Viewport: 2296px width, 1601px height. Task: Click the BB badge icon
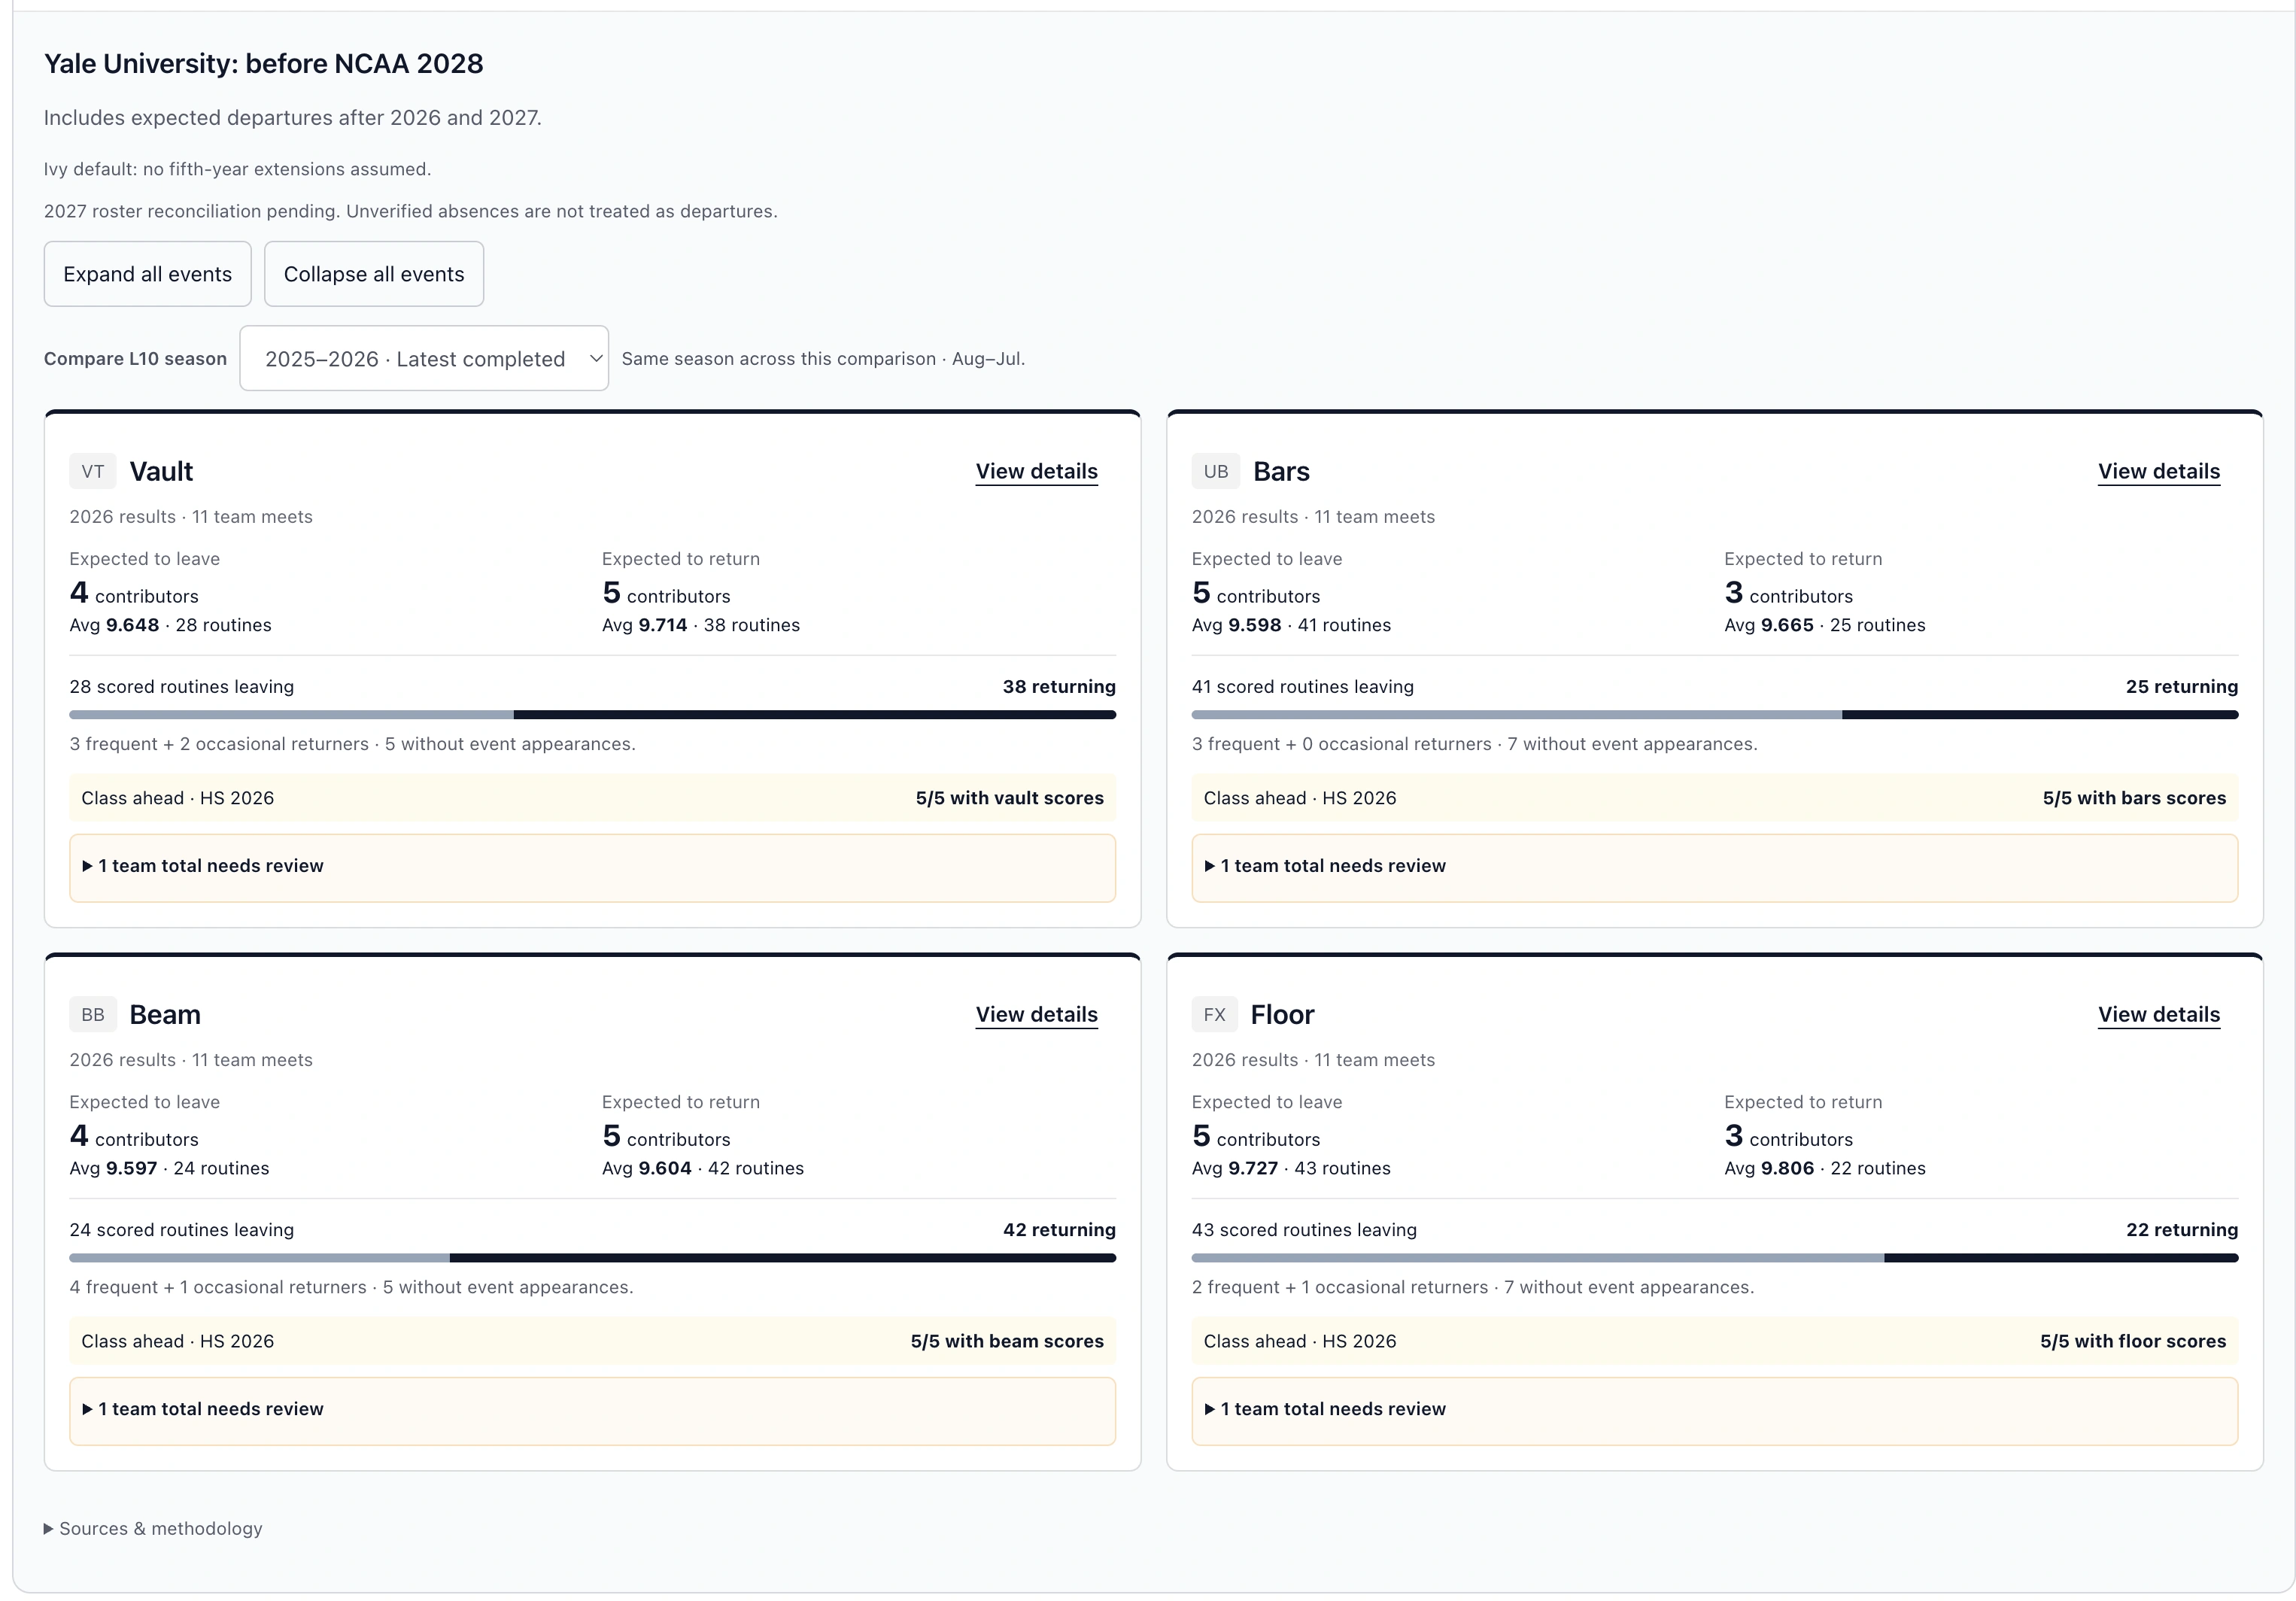(x=93, y=1014)
